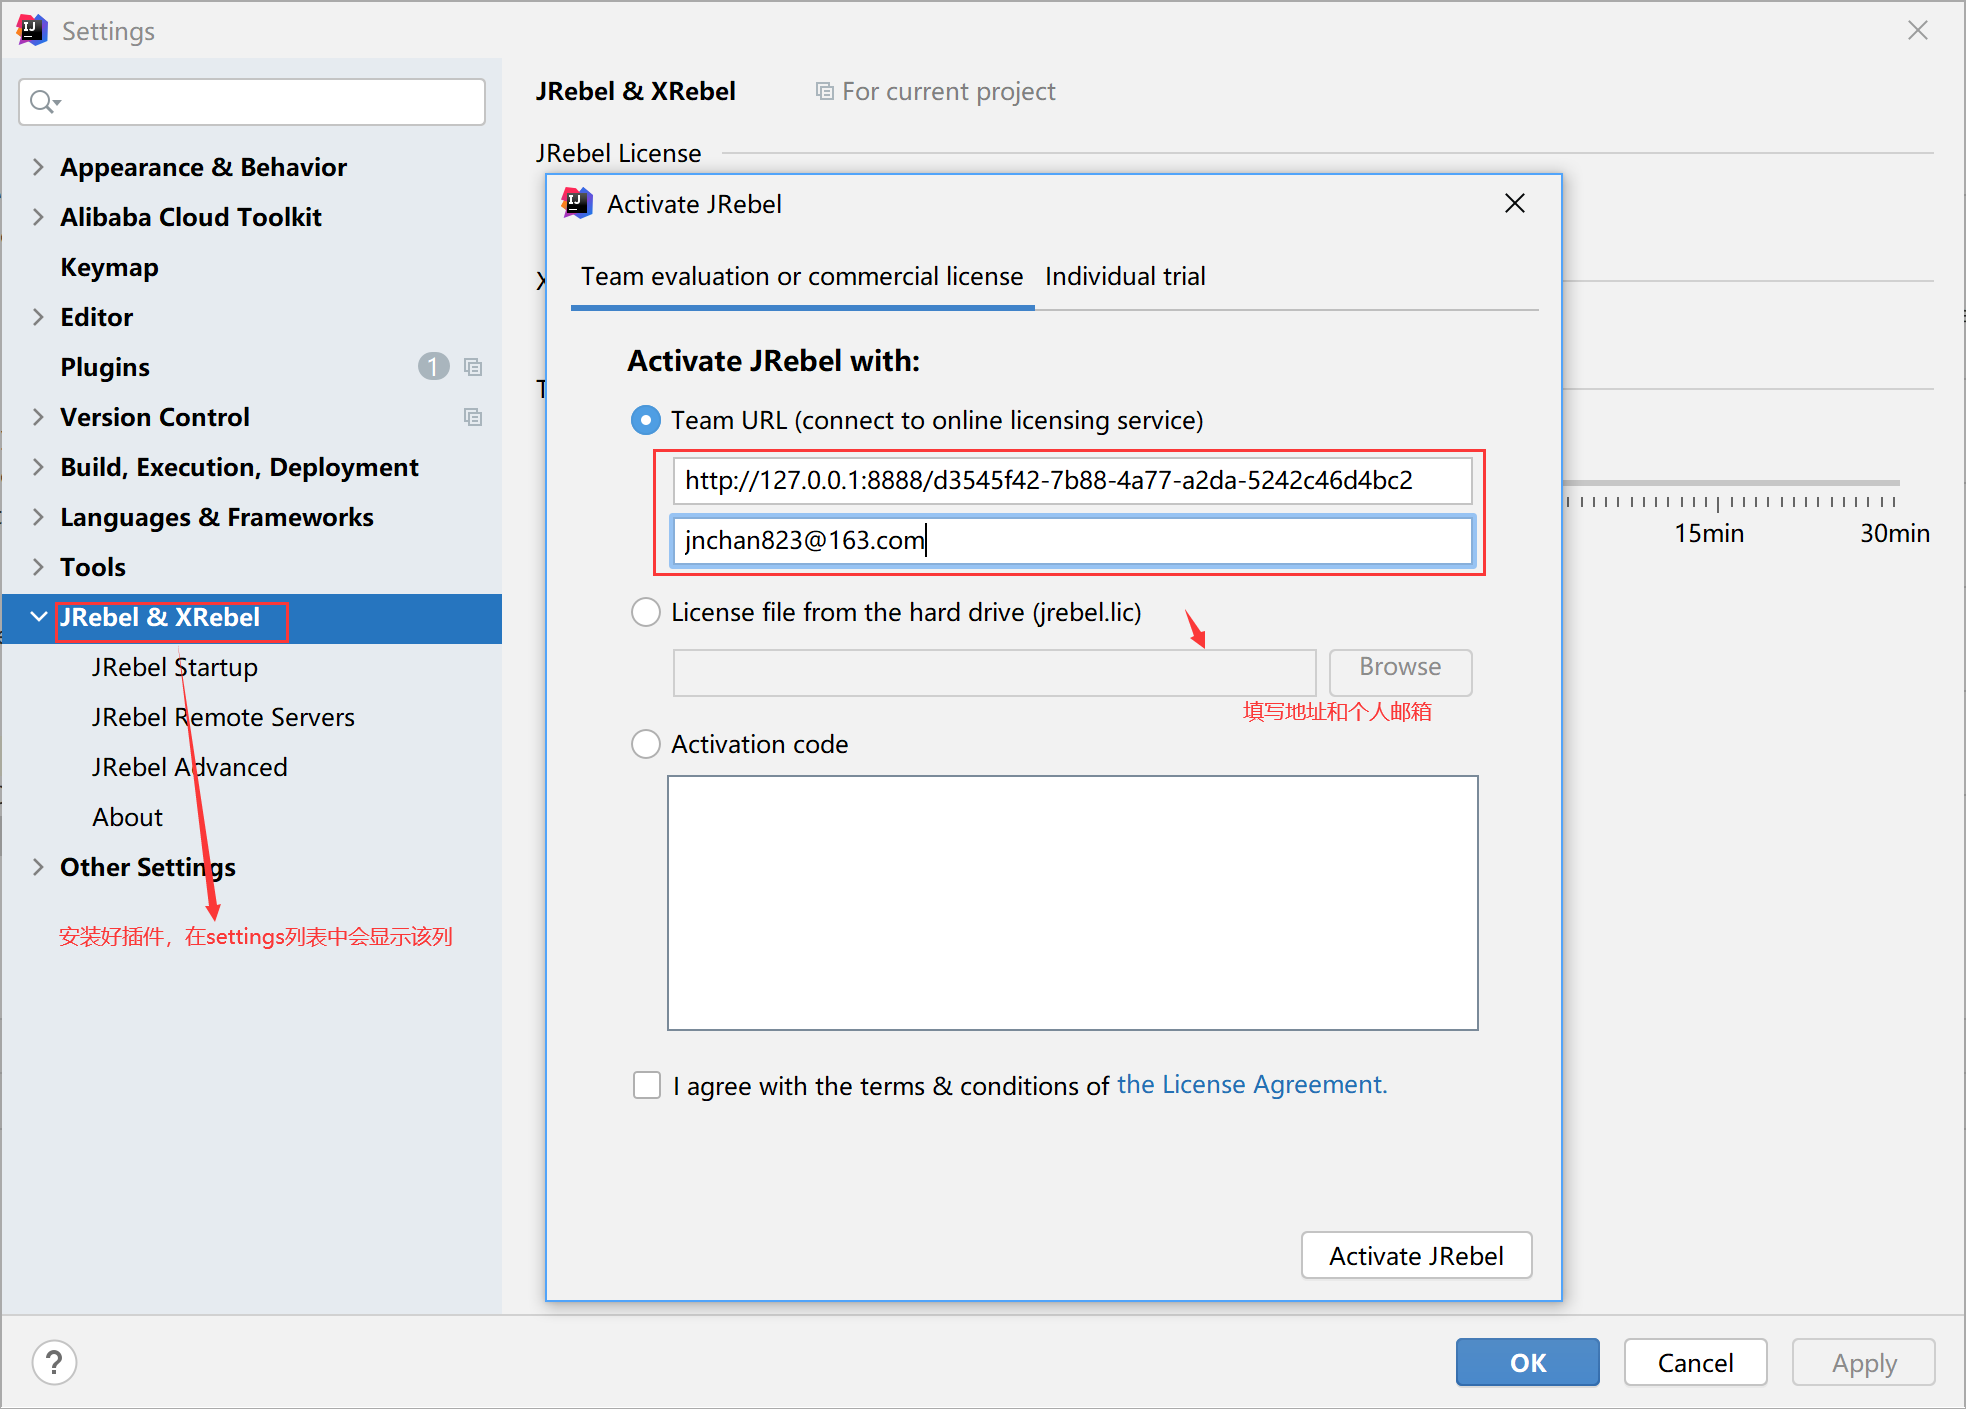Image resolution: width=1966 pixels, height=1409 pixels.
Task: Click the Apply button
Action: pyautogui.click(x=1863, y=1362)
